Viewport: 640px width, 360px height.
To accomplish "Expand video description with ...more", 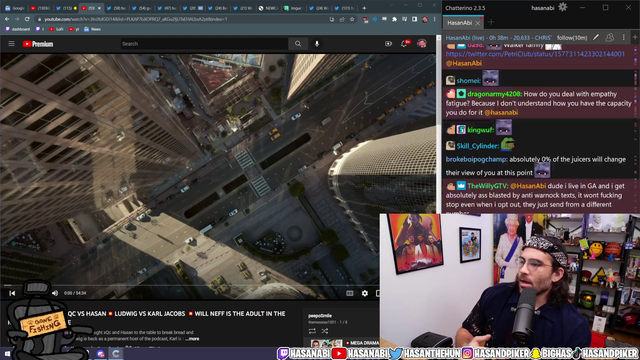I will 192,339.
